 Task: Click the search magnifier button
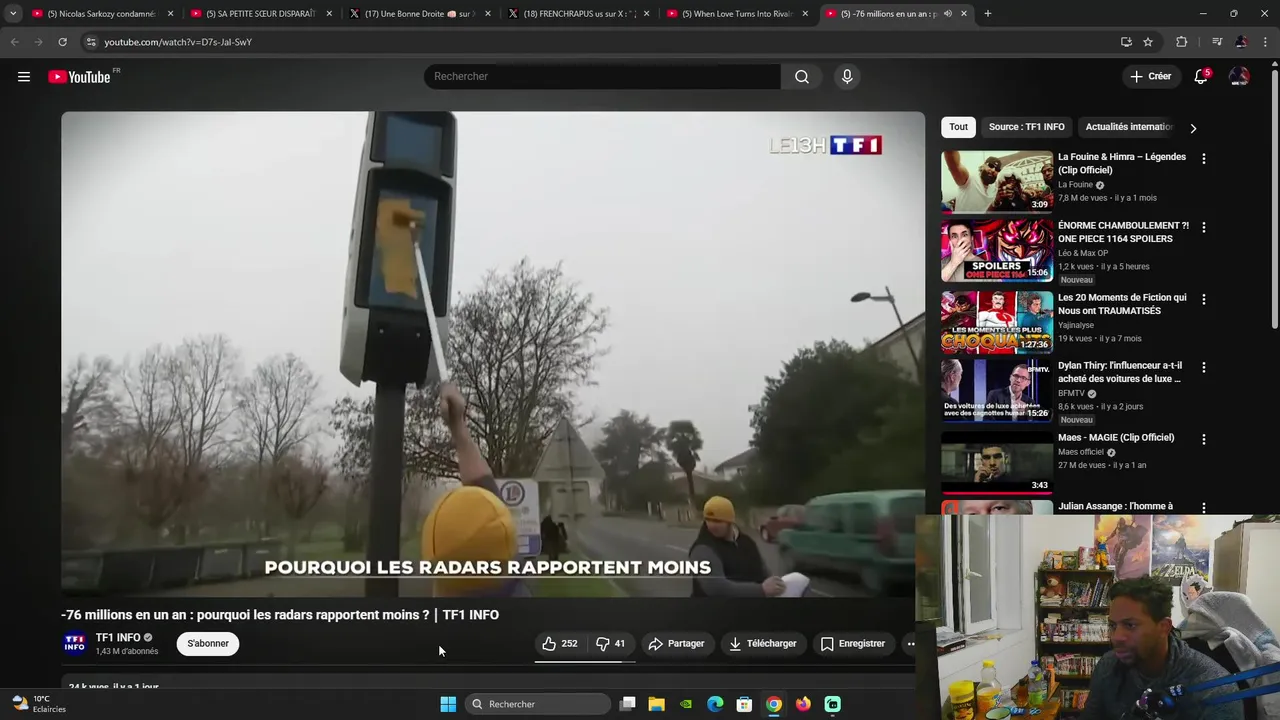click(802, 77)
